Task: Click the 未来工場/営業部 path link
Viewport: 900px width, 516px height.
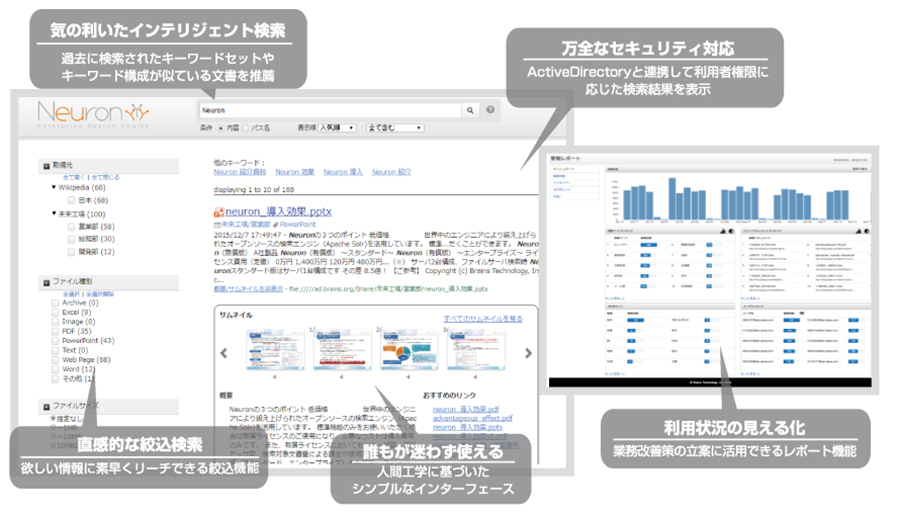Action: [246, 224]
